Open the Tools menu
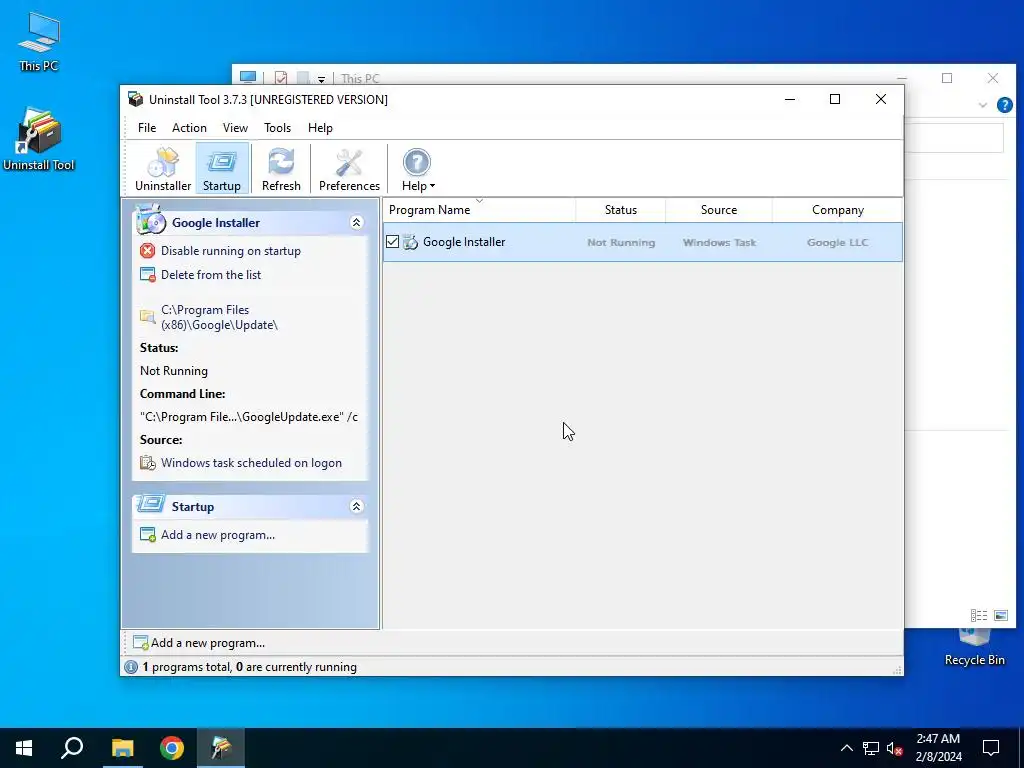Screen dimensions: 1024x768 coord(278,128)
